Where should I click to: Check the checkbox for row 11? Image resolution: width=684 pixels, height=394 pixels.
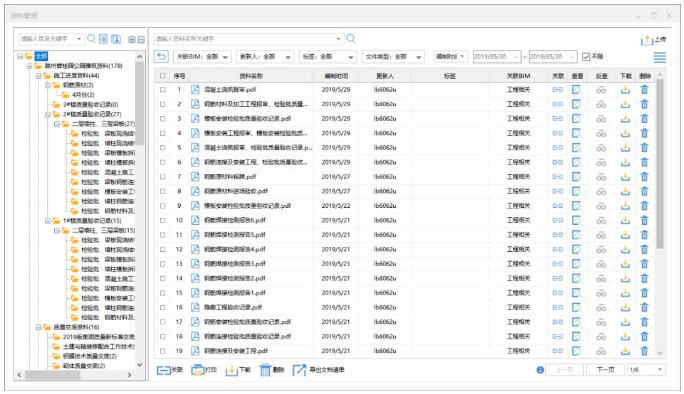coord(163,235)
